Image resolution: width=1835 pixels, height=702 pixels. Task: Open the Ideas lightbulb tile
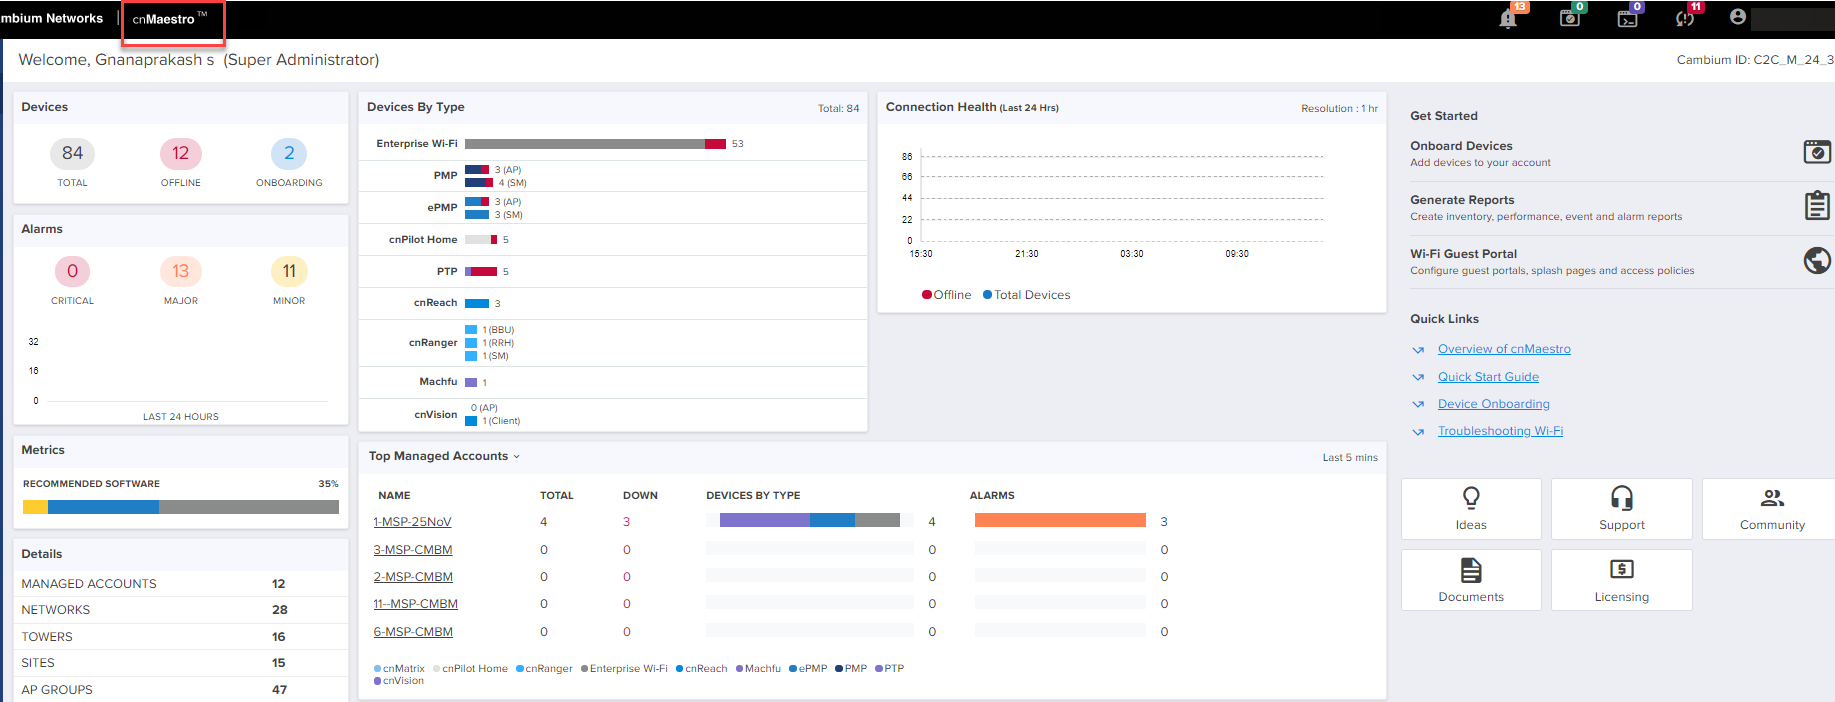tap(1471, 508)
